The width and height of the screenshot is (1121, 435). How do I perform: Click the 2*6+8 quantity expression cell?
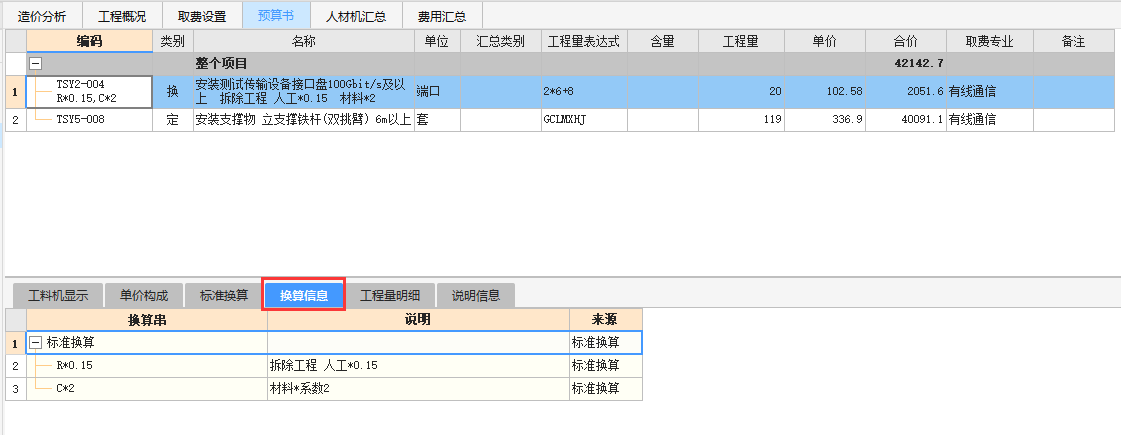[584, 91]
